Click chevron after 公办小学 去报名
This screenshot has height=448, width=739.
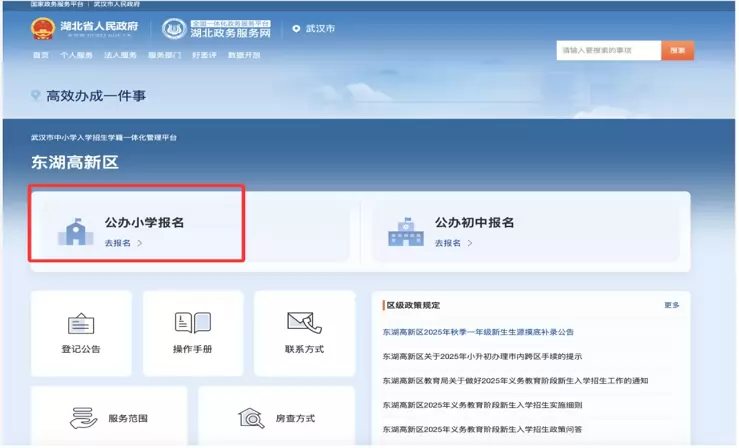pos(140,243)
